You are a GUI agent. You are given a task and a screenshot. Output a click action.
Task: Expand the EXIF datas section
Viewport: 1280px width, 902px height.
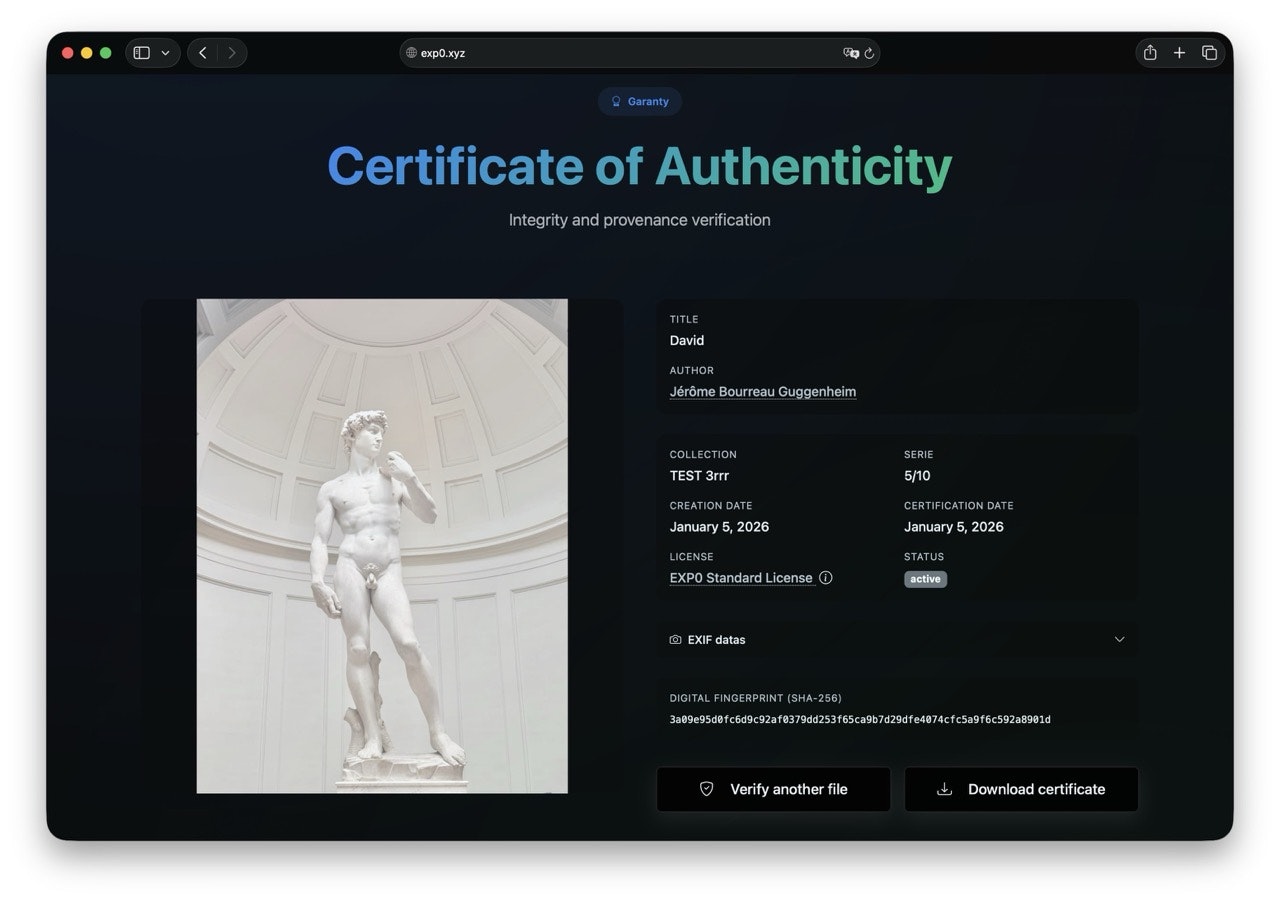[897, 640]
